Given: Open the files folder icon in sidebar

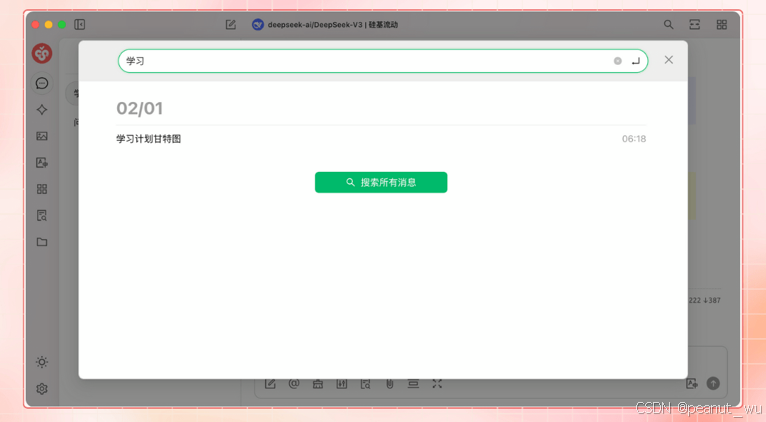Looking at the screenshot, I should click(42, 242).
